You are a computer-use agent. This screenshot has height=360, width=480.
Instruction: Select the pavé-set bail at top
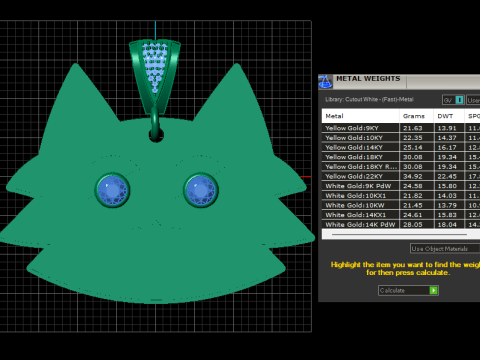(155, 77)
